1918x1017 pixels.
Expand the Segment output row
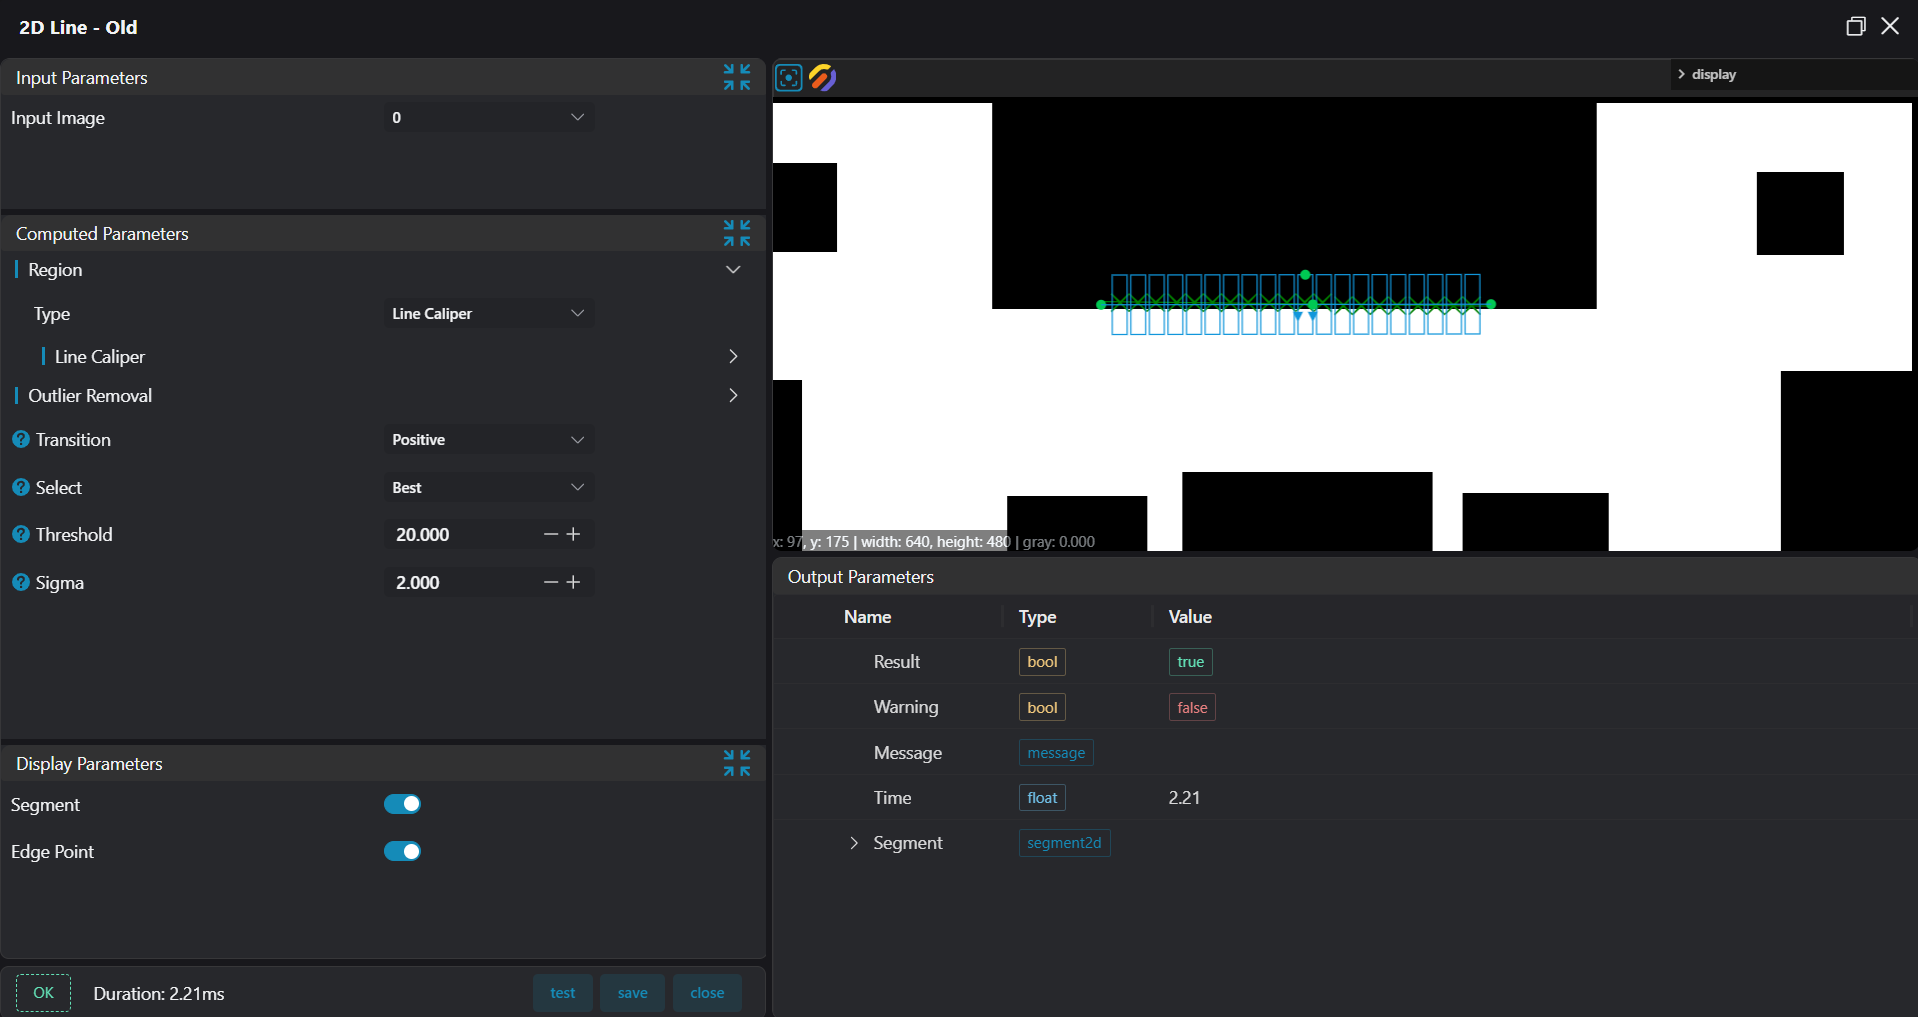(x=854, y=843)
